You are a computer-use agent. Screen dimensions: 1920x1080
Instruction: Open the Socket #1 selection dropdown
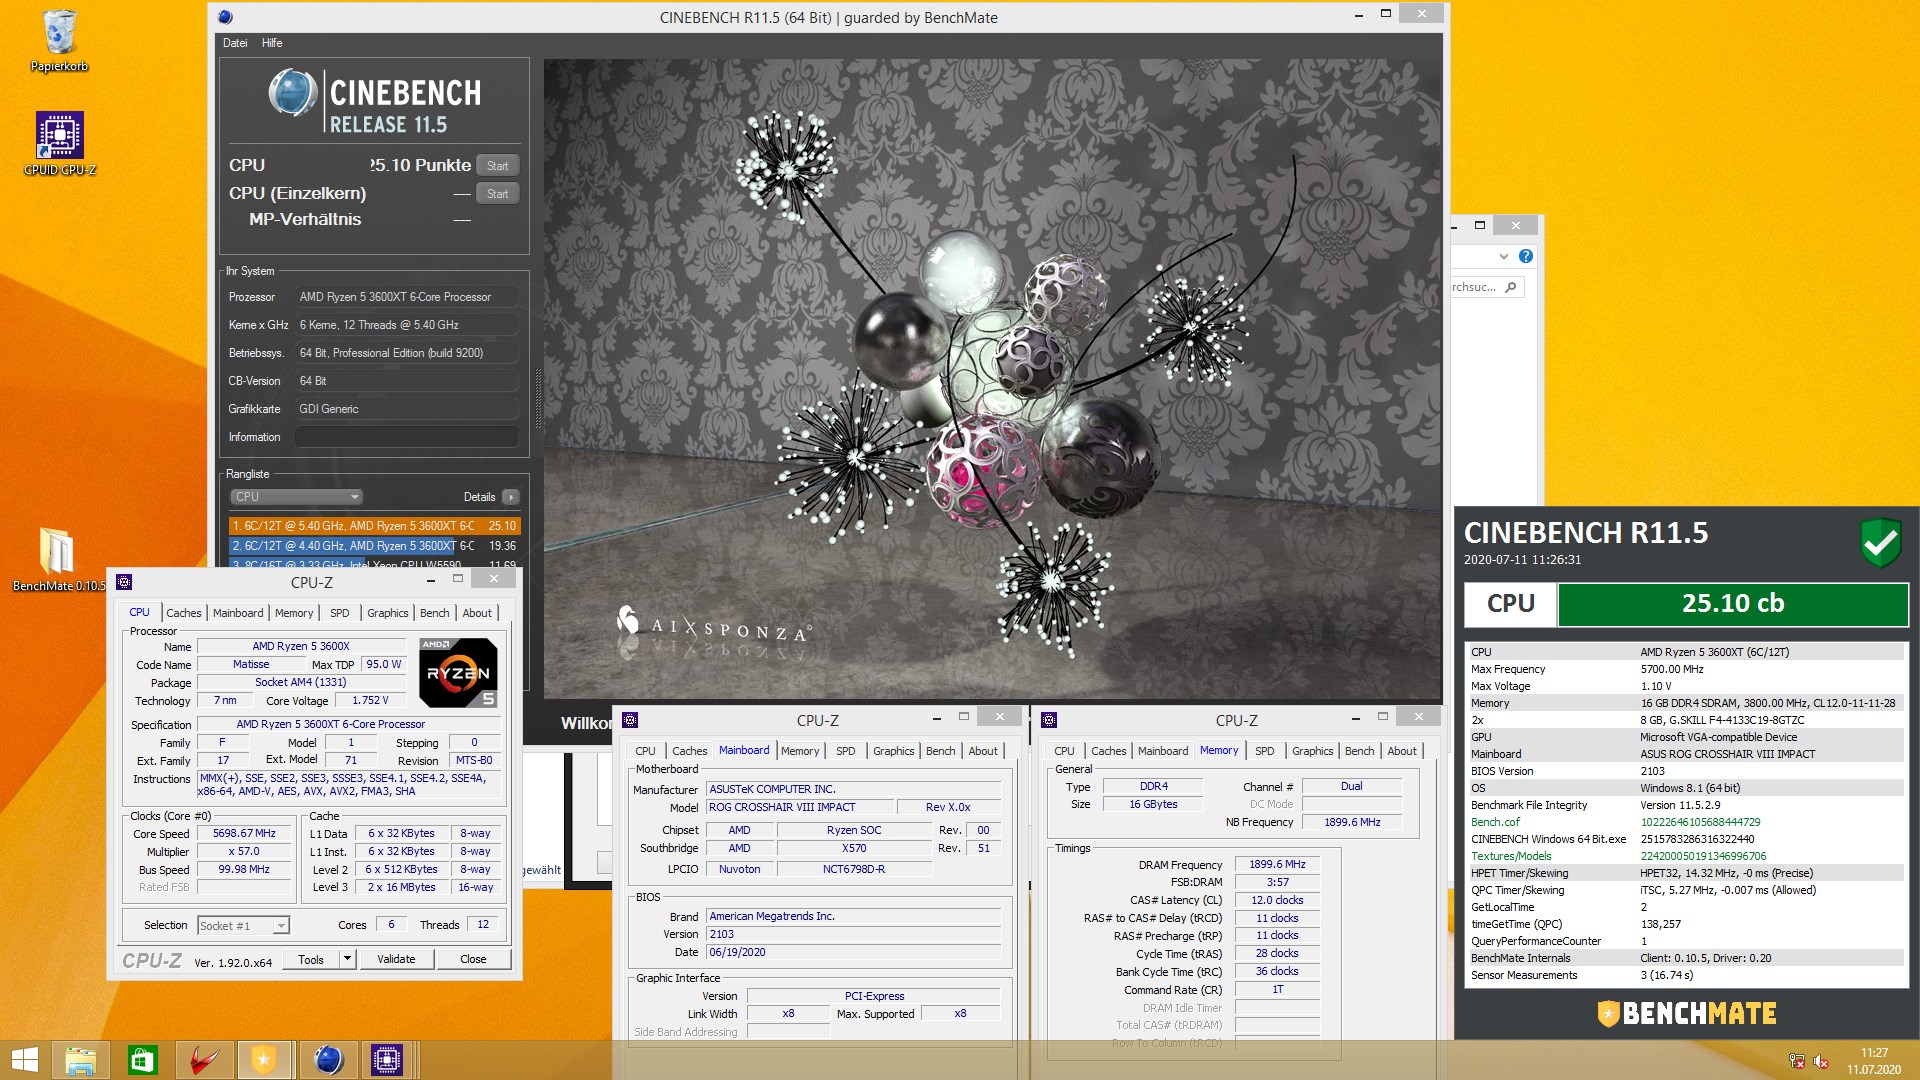click(x=243, y=926)
